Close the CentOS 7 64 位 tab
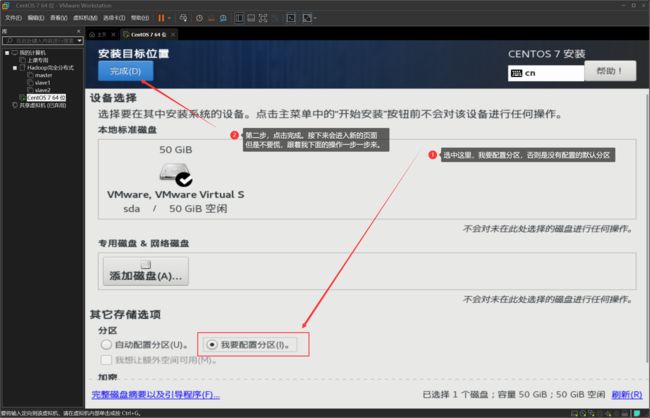The height and width of the screenshot is (418, 650). click(173, 34)
